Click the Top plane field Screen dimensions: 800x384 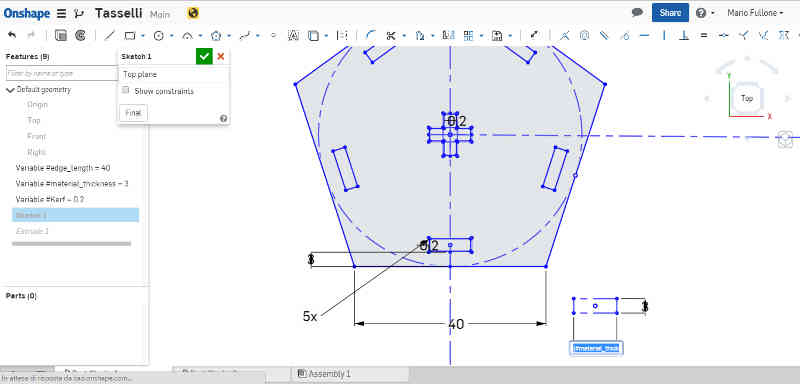click(x=173, y=74)
